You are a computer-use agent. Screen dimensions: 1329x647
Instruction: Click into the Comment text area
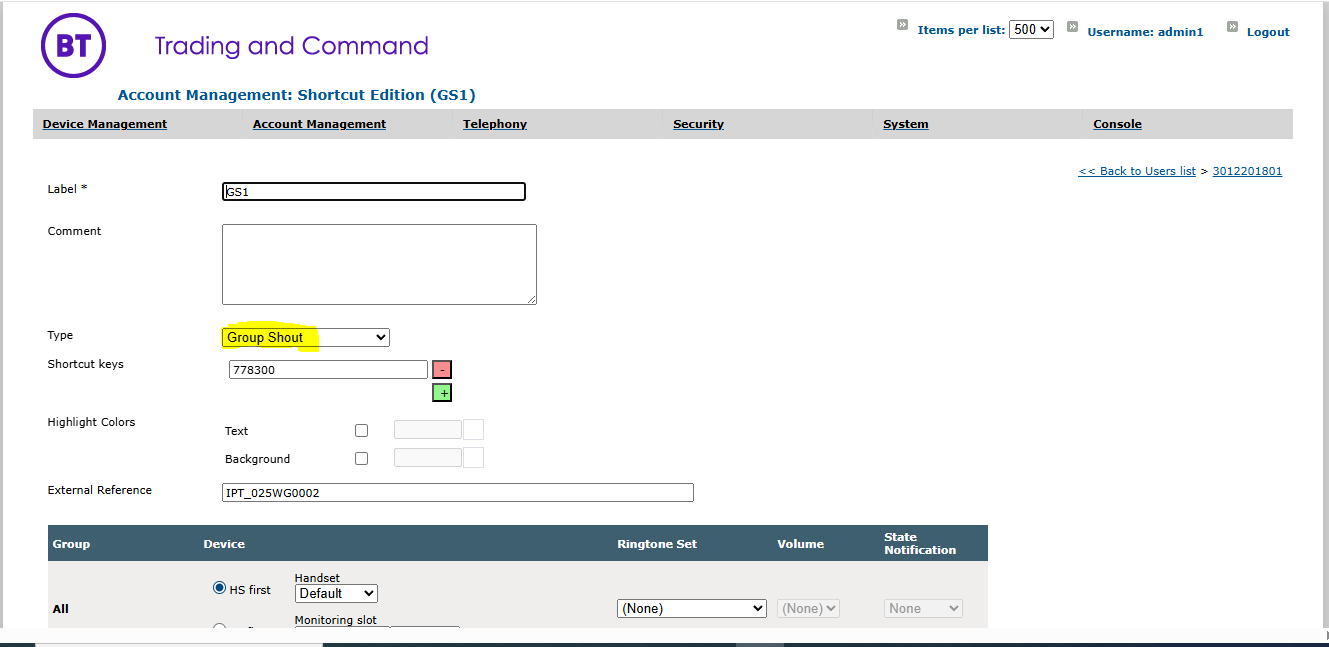click(379, 264)
